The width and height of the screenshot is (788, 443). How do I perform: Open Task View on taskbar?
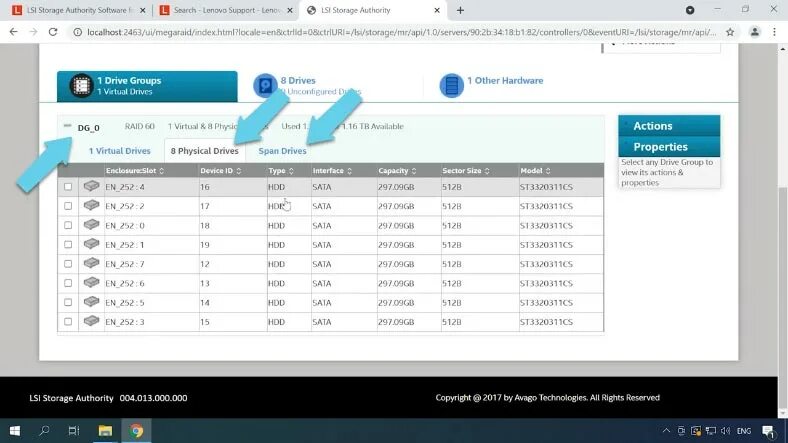(x=74, y=430)
